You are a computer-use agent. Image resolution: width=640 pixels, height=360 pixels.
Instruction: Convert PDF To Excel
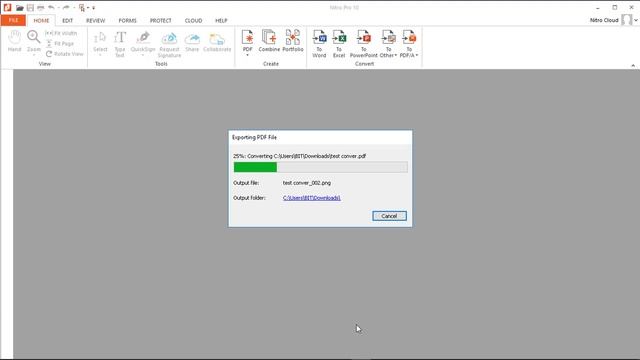(x=339, y=43)
